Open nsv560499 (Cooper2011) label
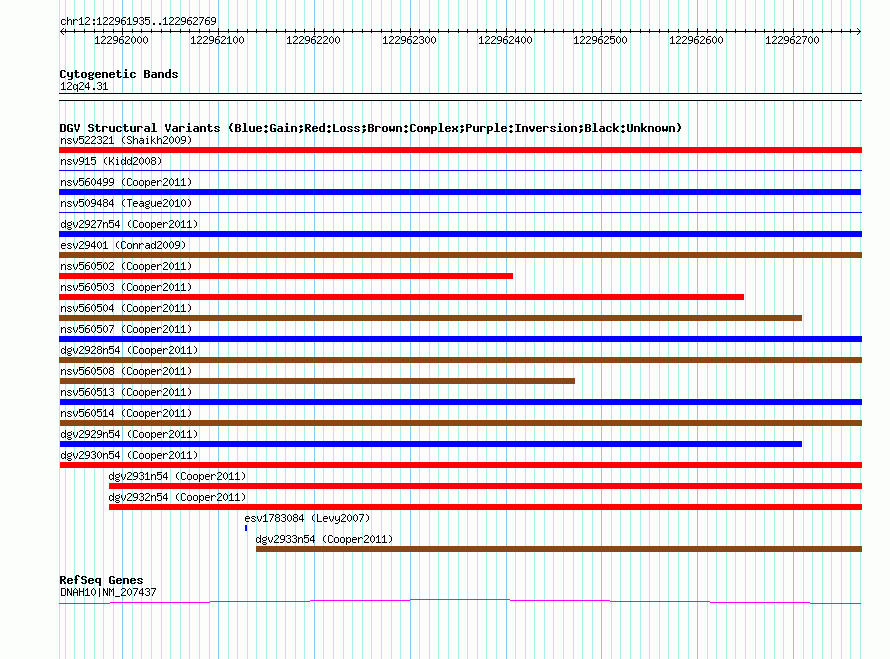Screen dimensions: 890x659 pyautogui.click(x=126, y=182)
